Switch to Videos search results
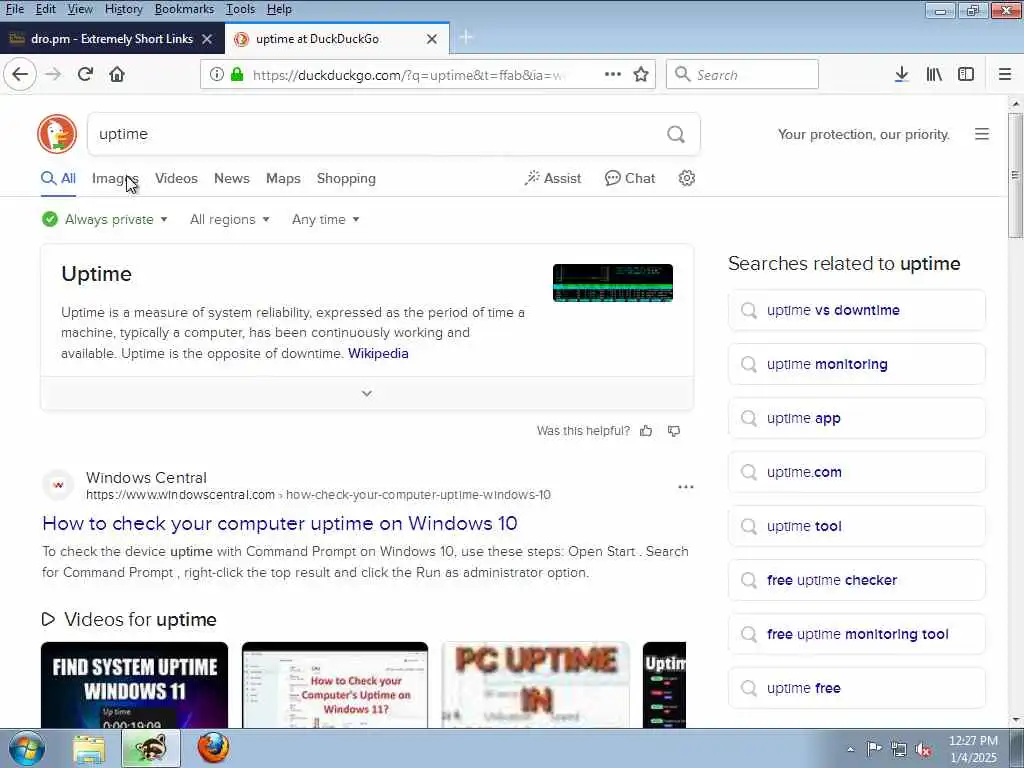This screenshot has height=768, width=1024. [x=176, y=178]
